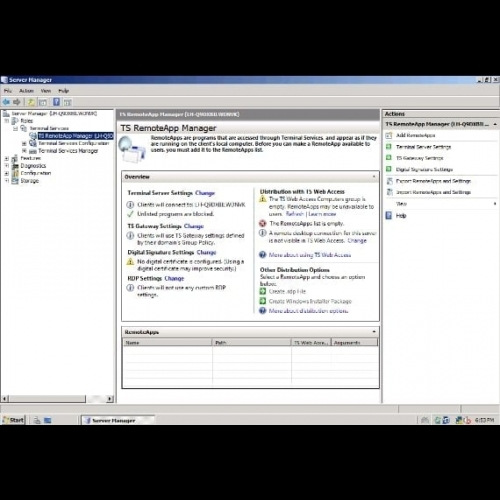Click the question icon beside More about using TS Web Access
Screen dimensions: 500x500
pos(263,255)
